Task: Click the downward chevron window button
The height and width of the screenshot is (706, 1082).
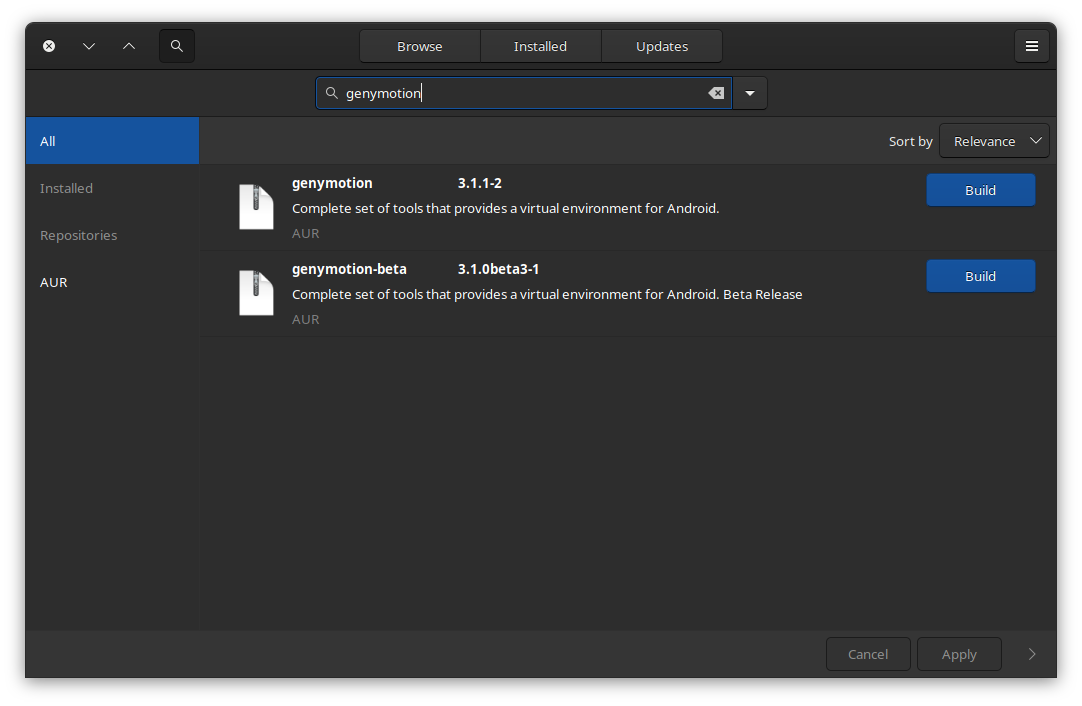Action: click(89, 46)
